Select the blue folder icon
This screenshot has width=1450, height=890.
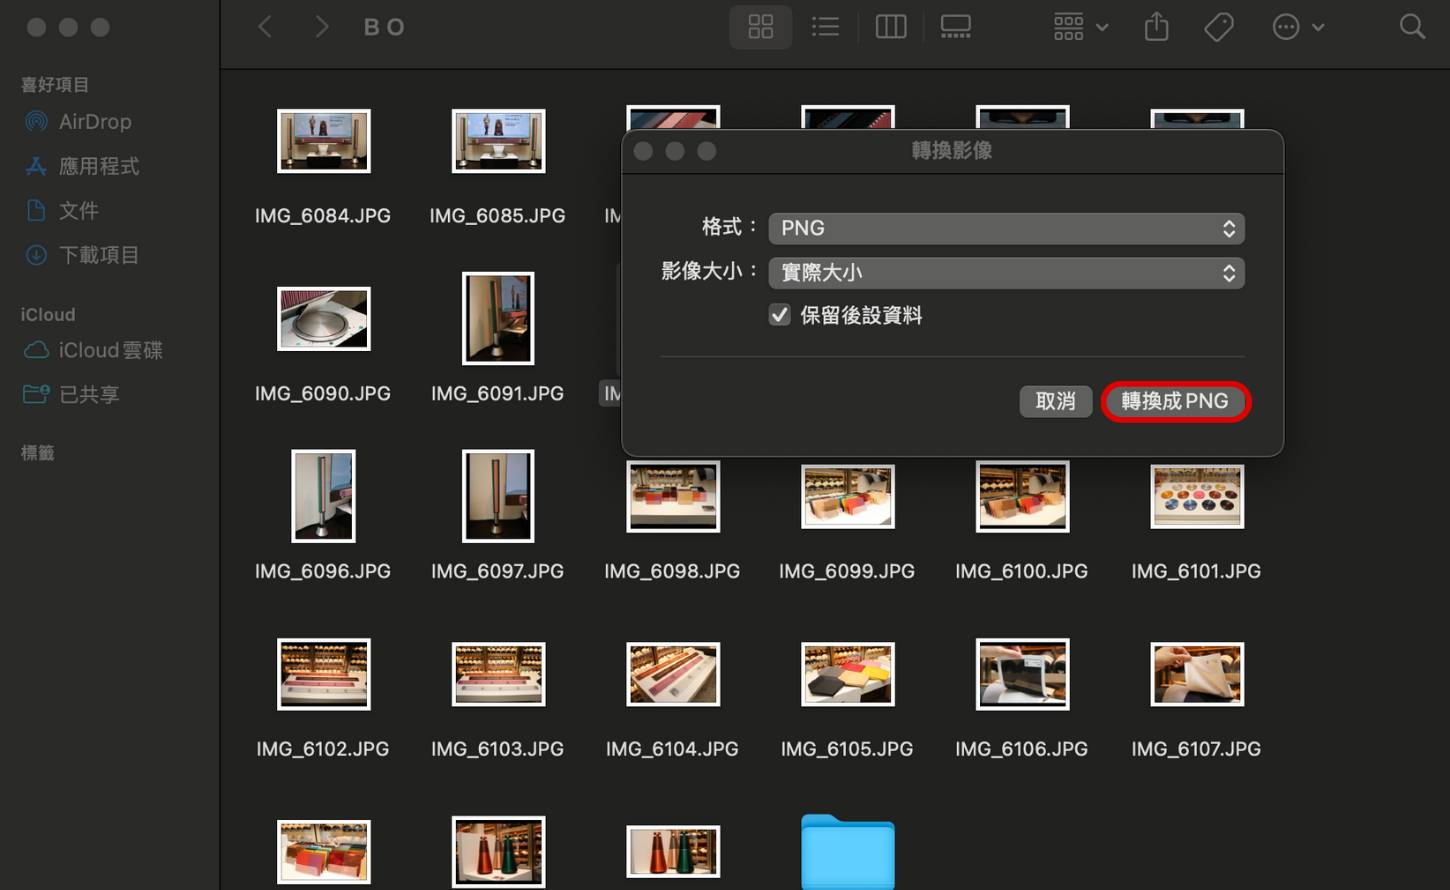(848, 852)
